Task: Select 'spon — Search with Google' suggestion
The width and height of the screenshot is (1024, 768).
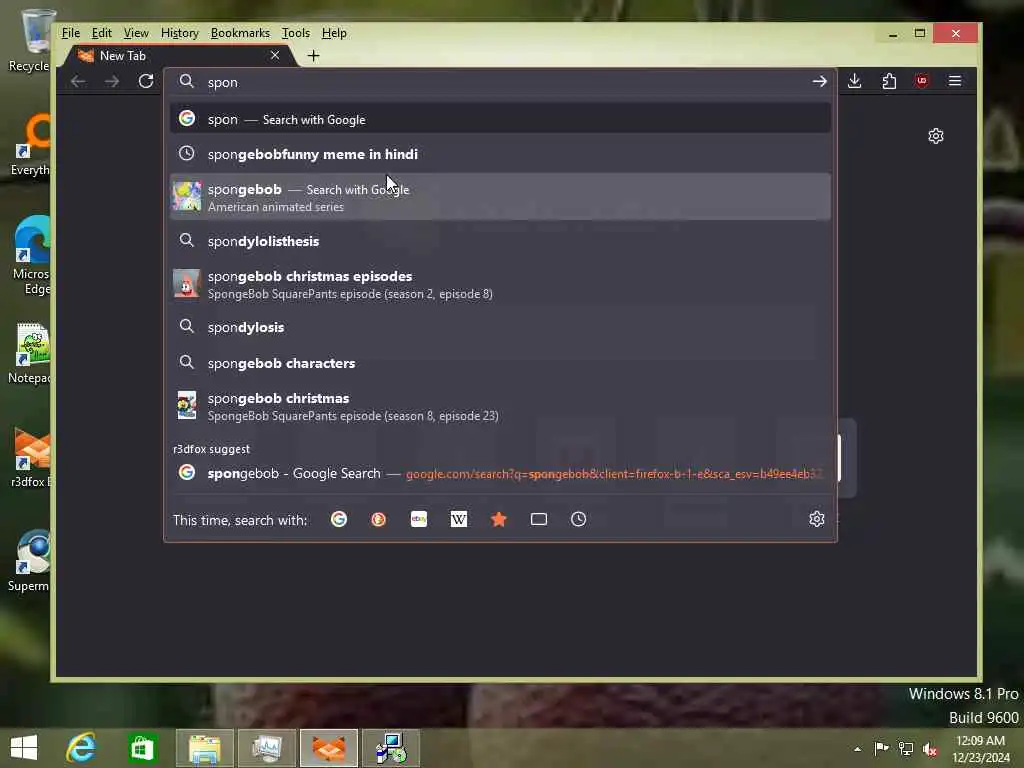Action: (x=500, y=119)
